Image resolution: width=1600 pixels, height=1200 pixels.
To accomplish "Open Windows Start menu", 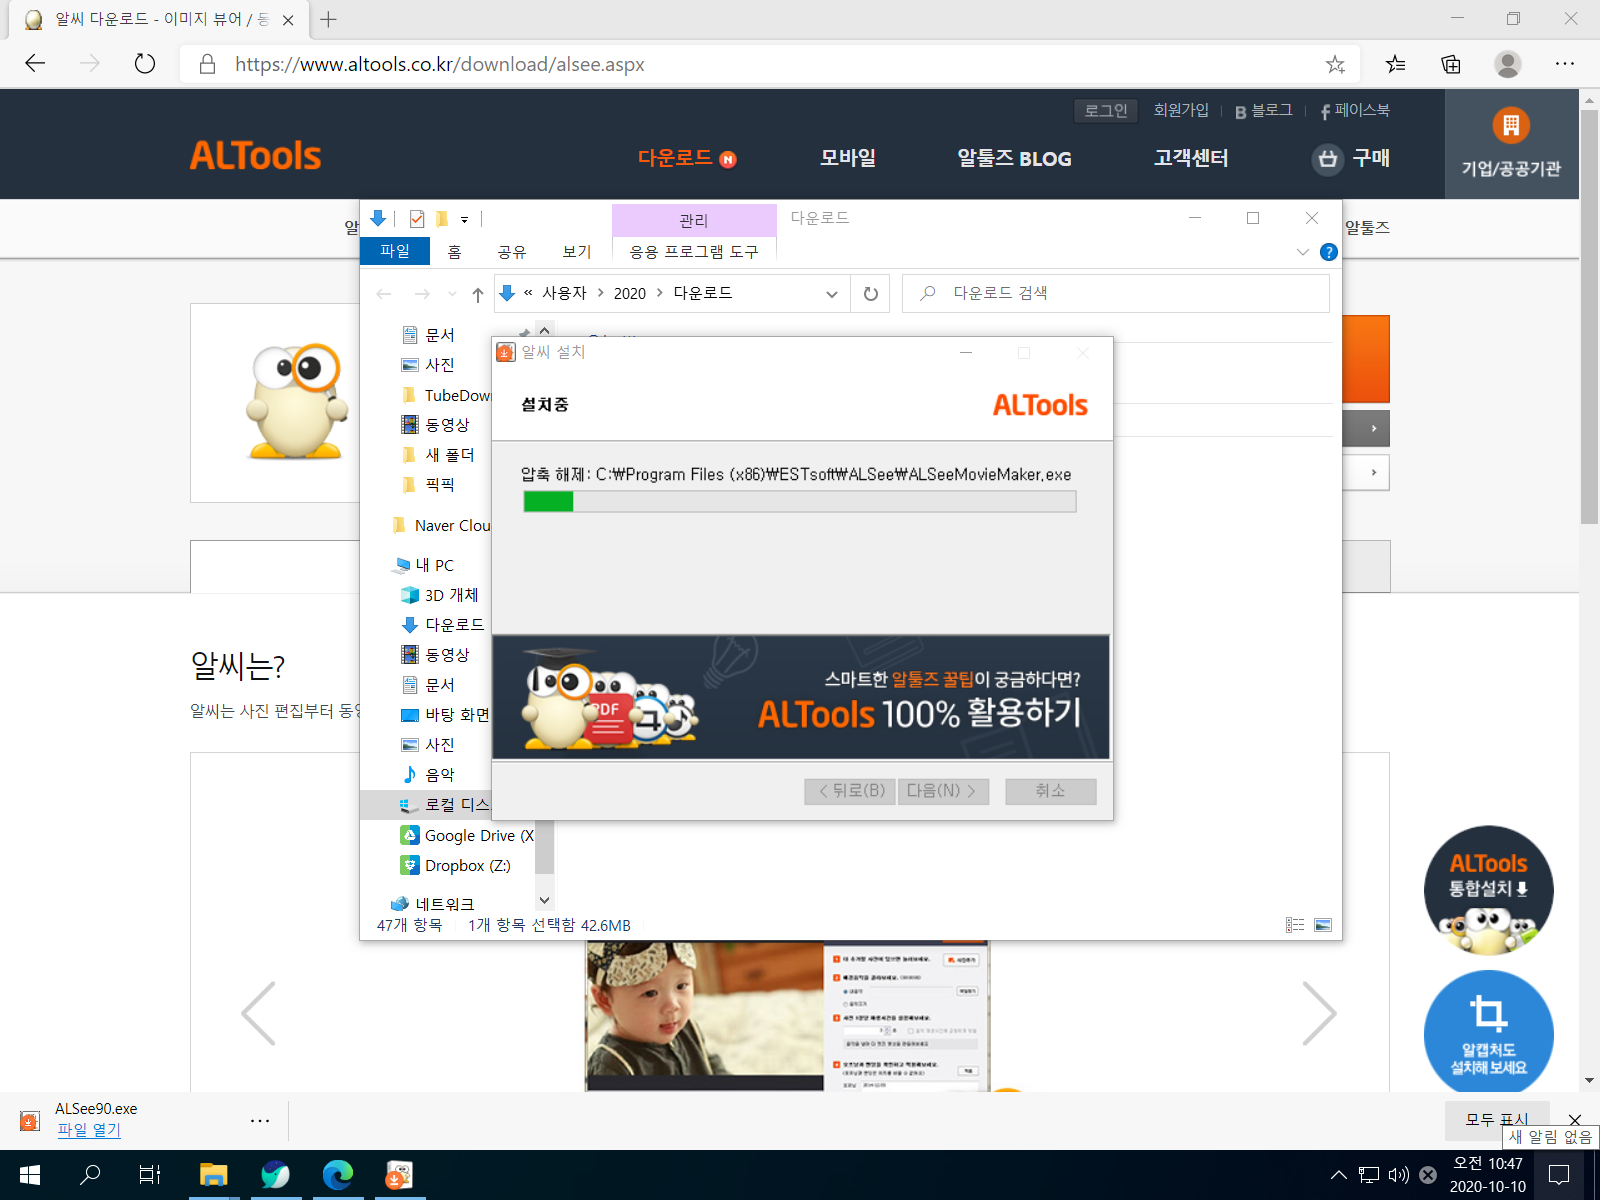I will point(29,1175).
